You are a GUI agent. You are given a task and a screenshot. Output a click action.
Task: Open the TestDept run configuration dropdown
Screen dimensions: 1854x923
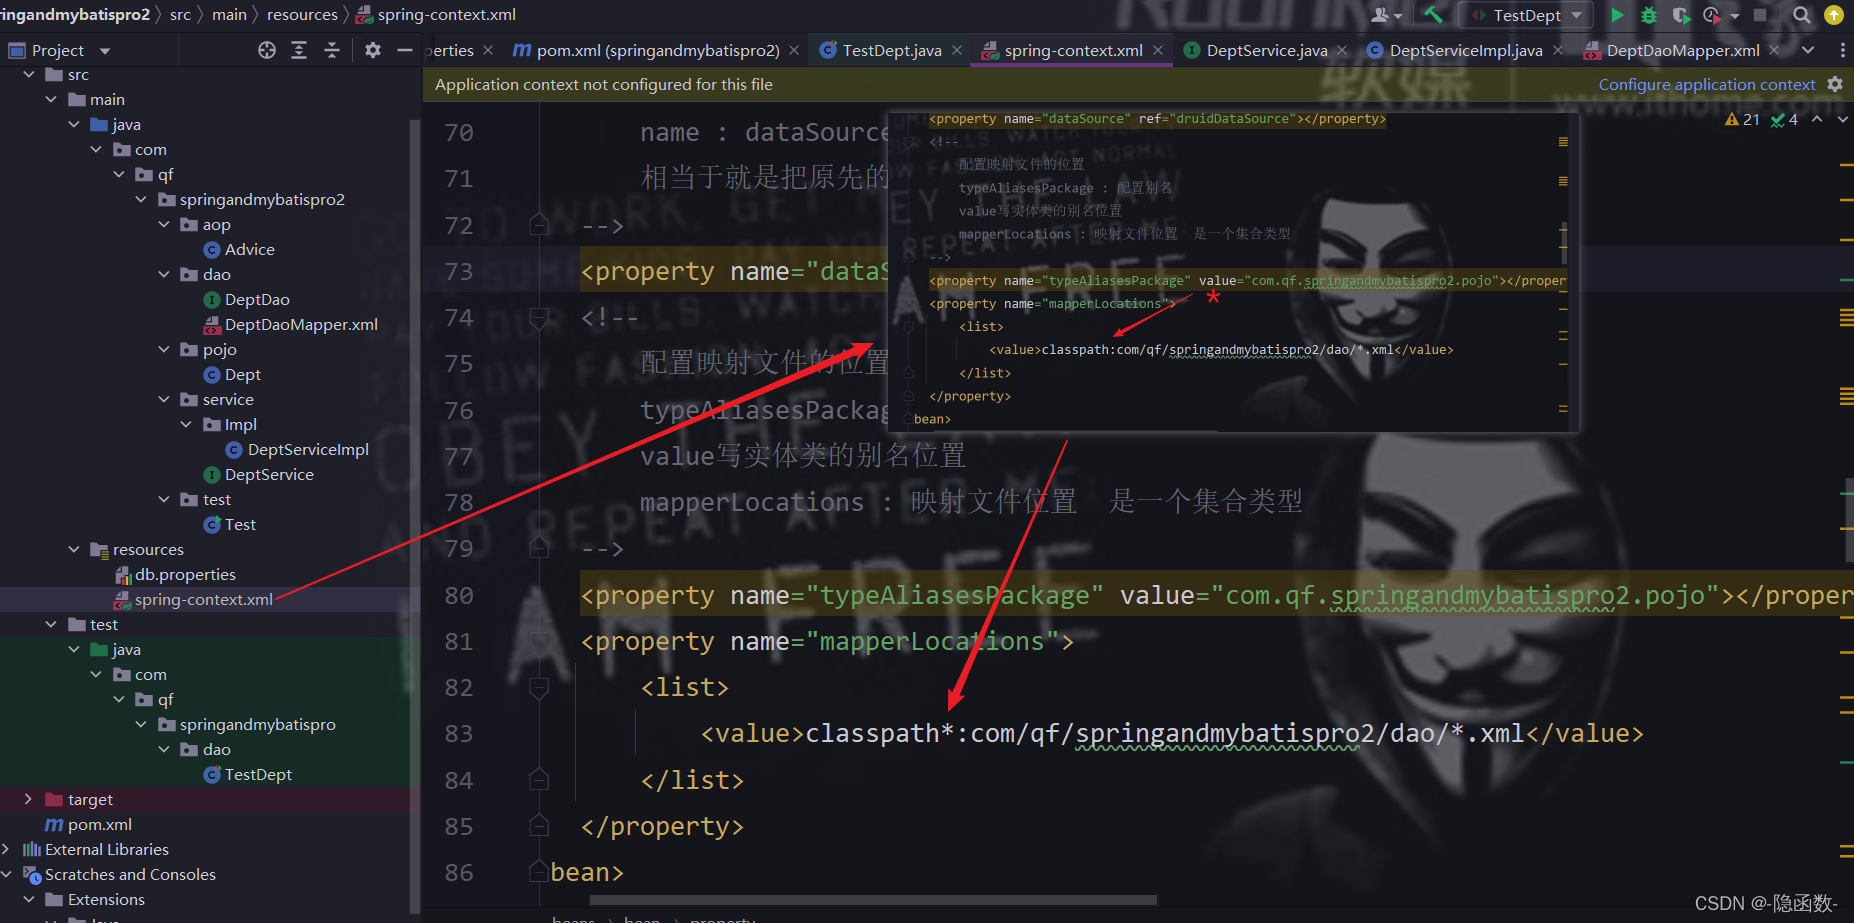1526,15
